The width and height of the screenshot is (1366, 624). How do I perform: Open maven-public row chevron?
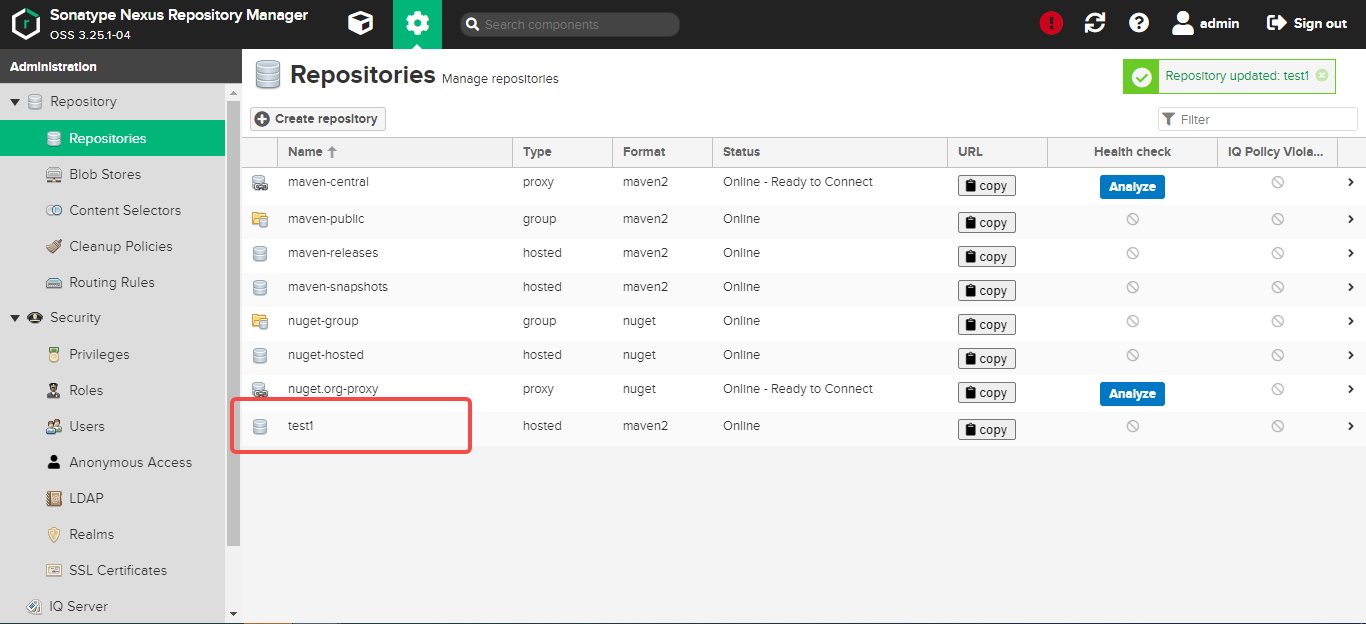click(1350, 219)
